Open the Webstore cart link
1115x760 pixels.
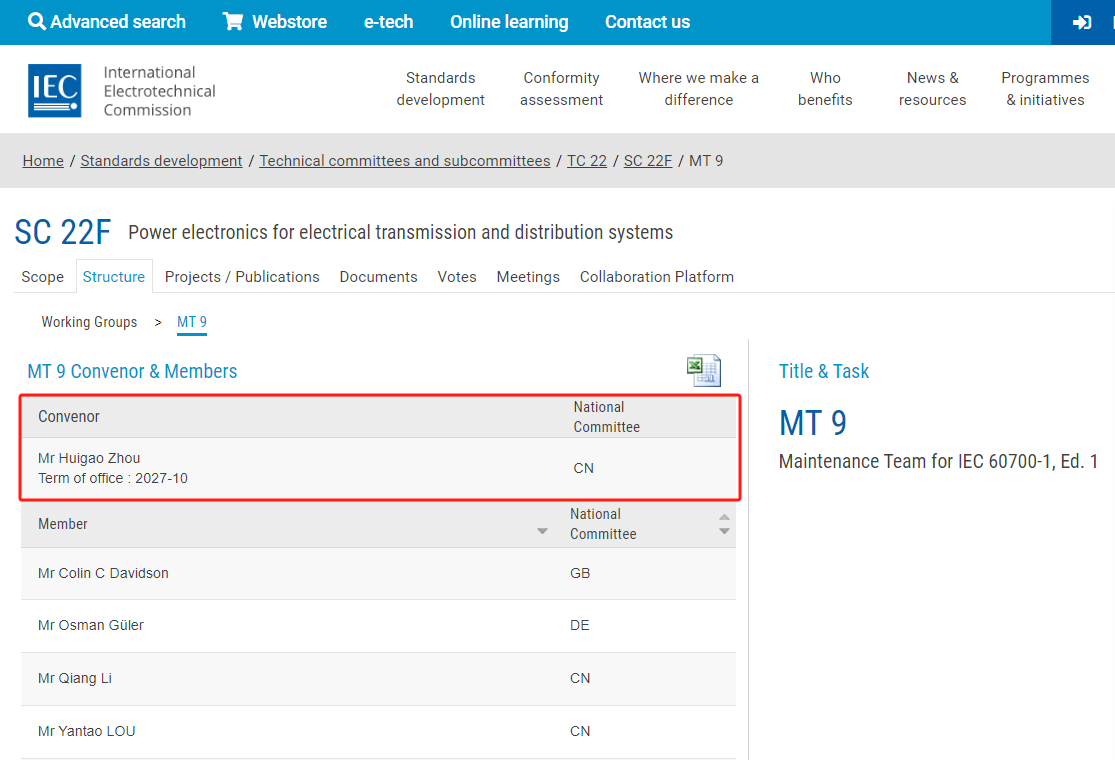click(x=275, y=22)
